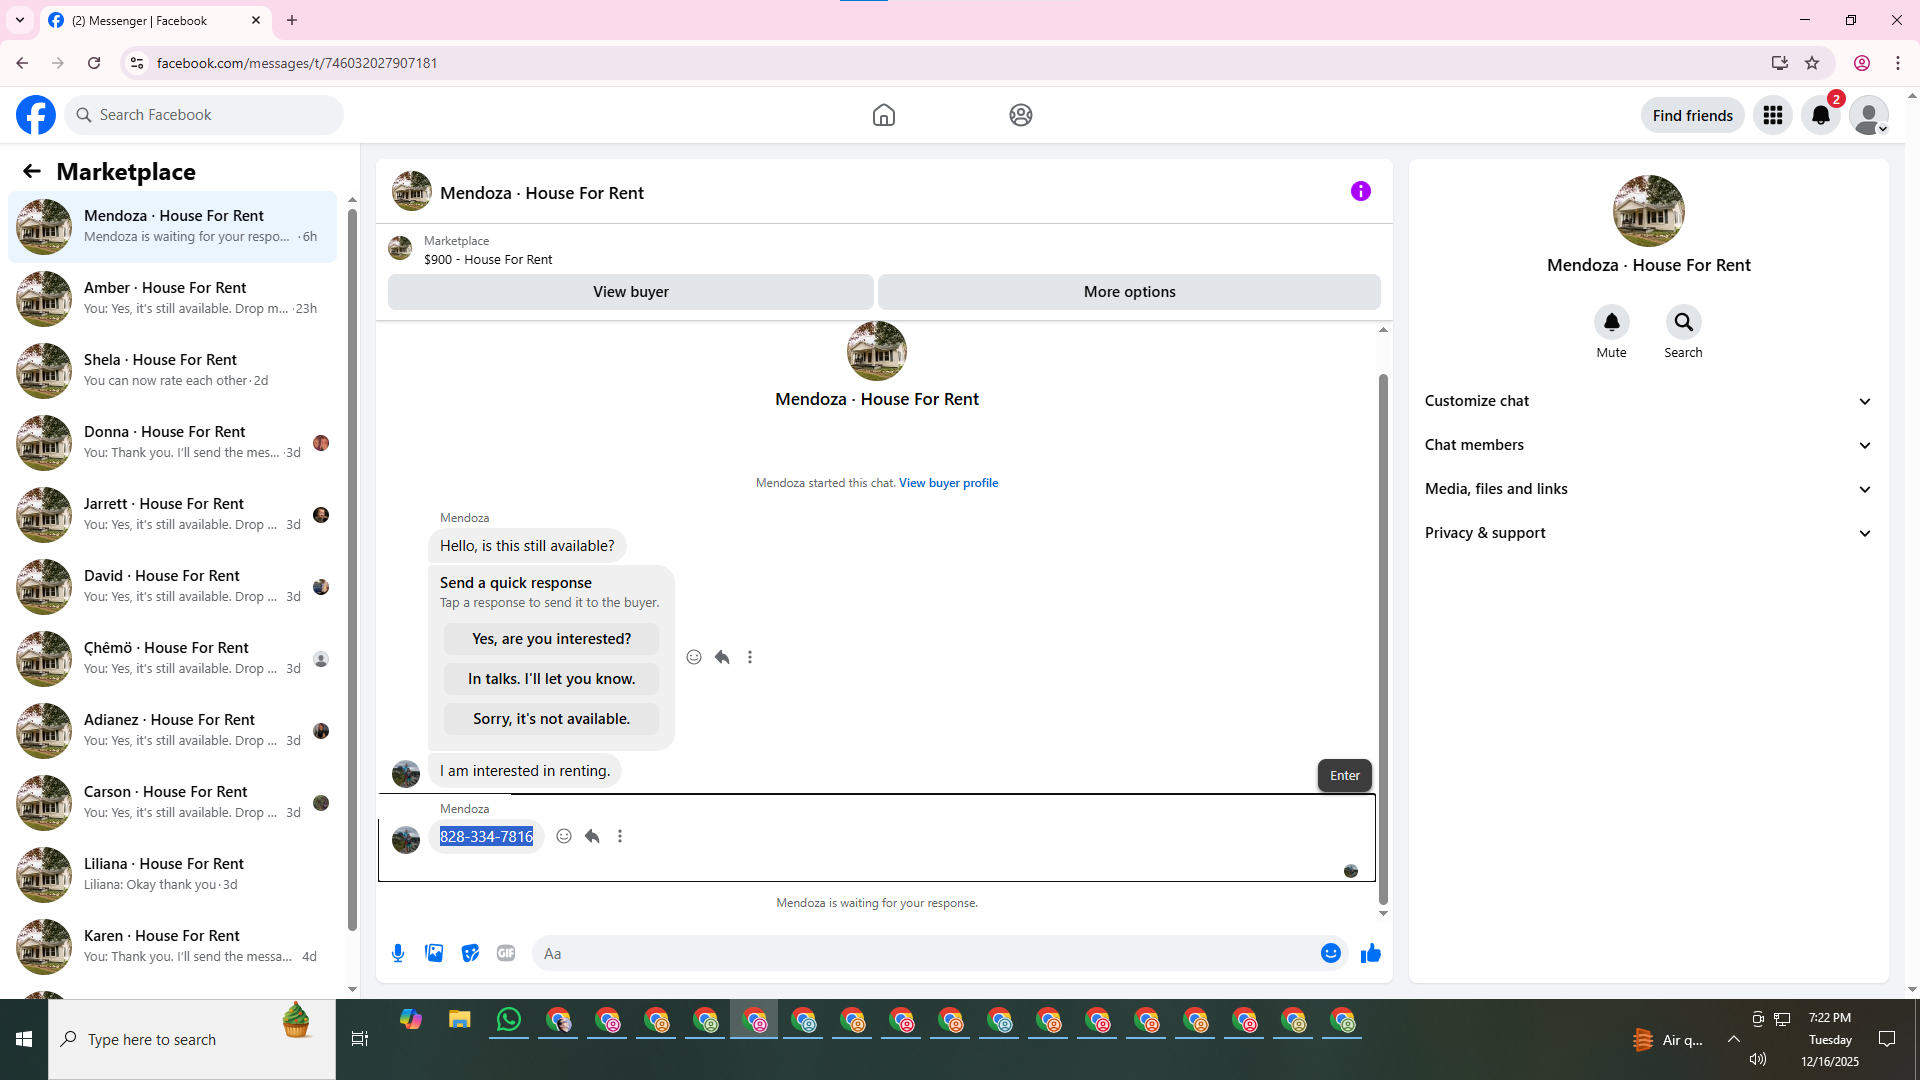Reload the page

click(x=94, y=63)
